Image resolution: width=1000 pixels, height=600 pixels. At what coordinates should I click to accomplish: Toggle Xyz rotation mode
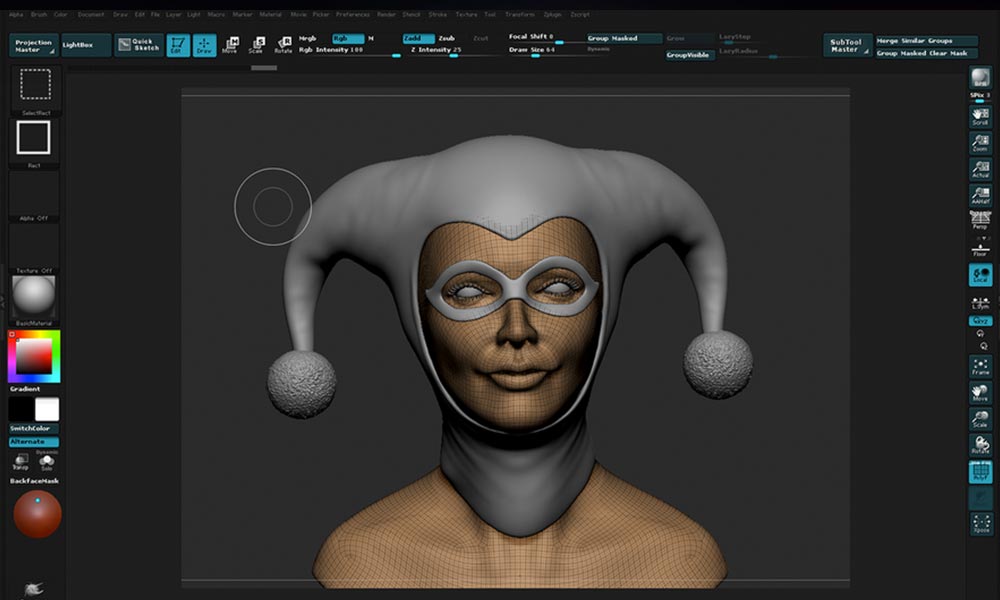980,321
